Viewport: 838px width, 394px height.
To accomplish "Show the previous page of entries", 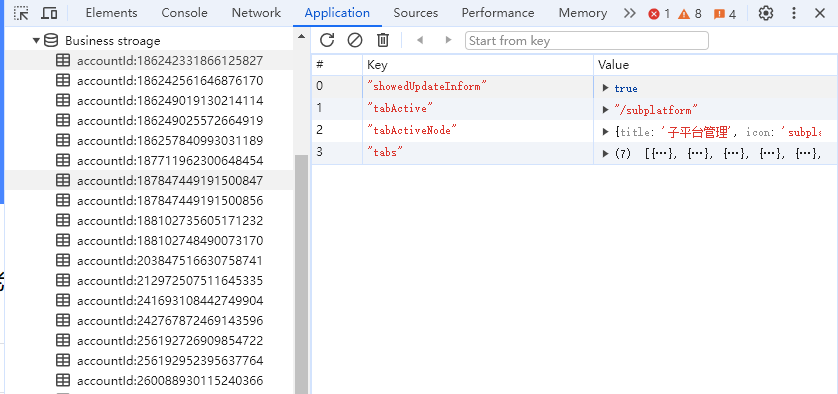I will coord(420,40).
